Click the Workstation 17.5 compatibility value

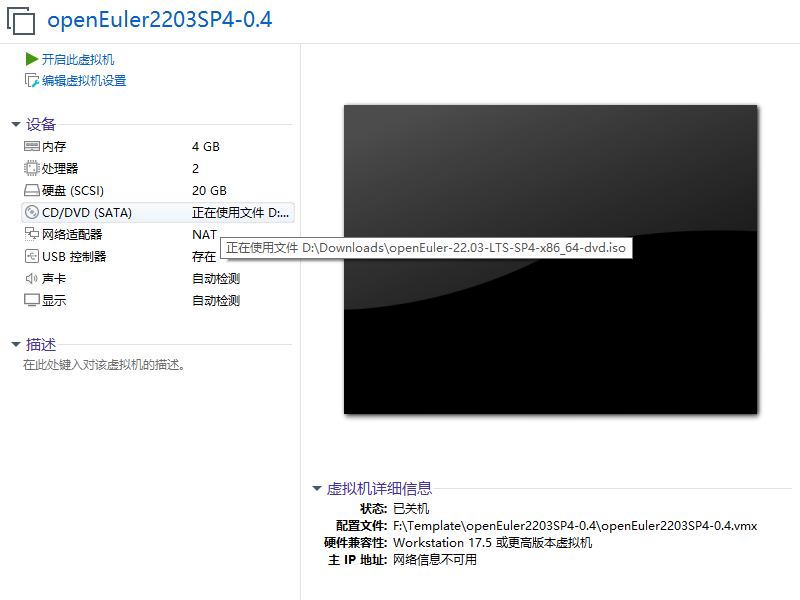pyautogui.click(x=492, y=542)
